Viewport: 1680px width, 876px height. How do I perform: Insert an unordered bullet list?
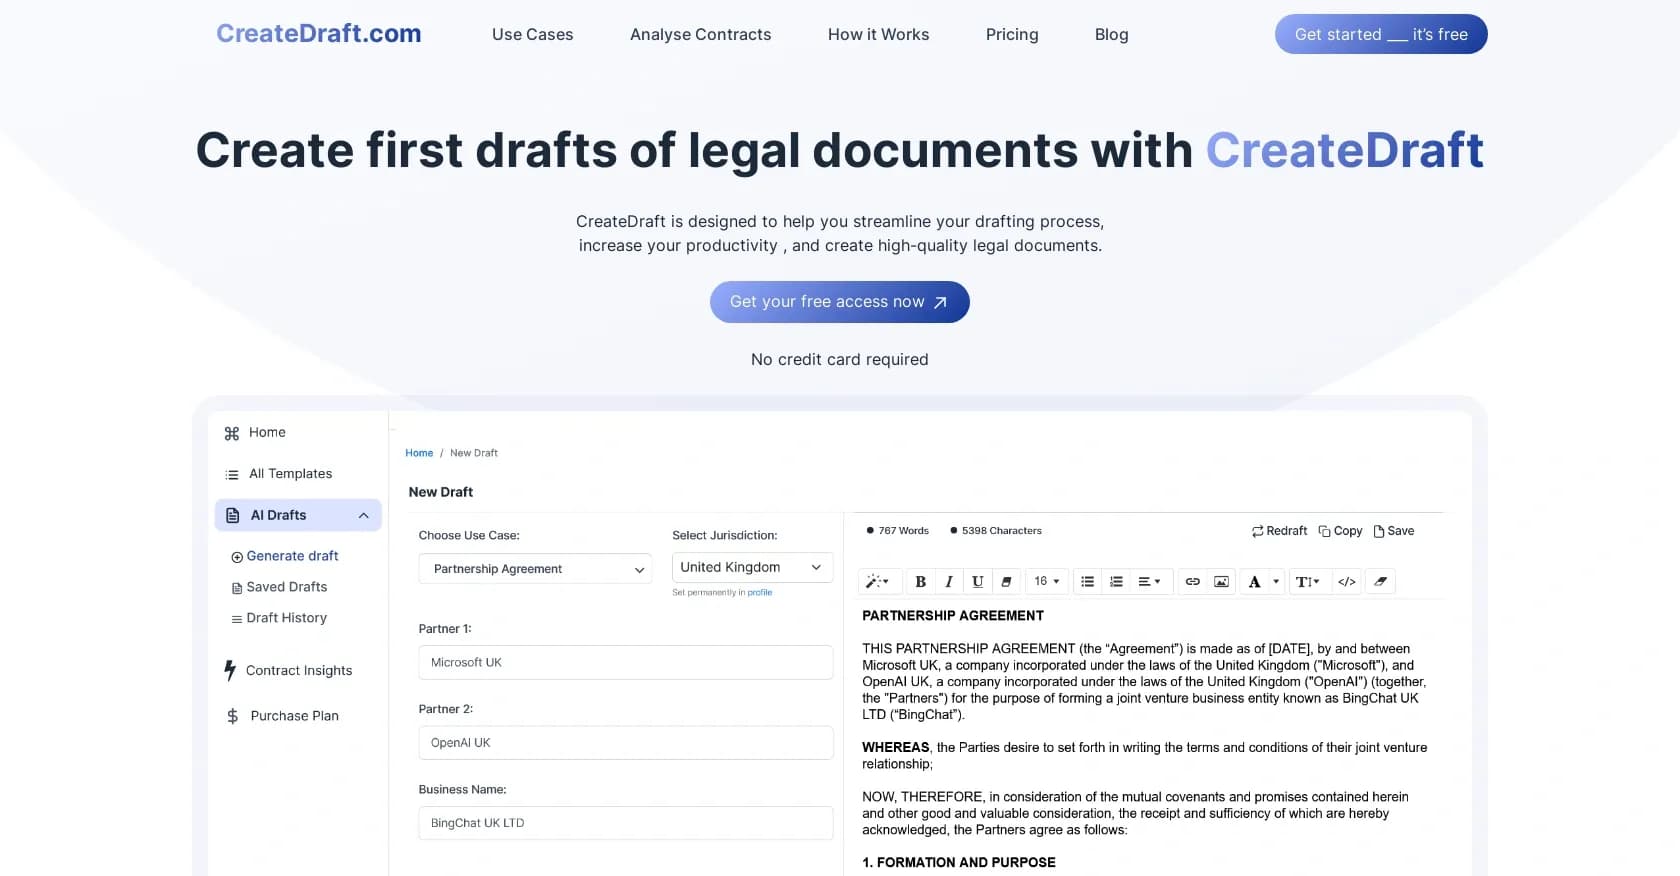[x=1087, y=581]
